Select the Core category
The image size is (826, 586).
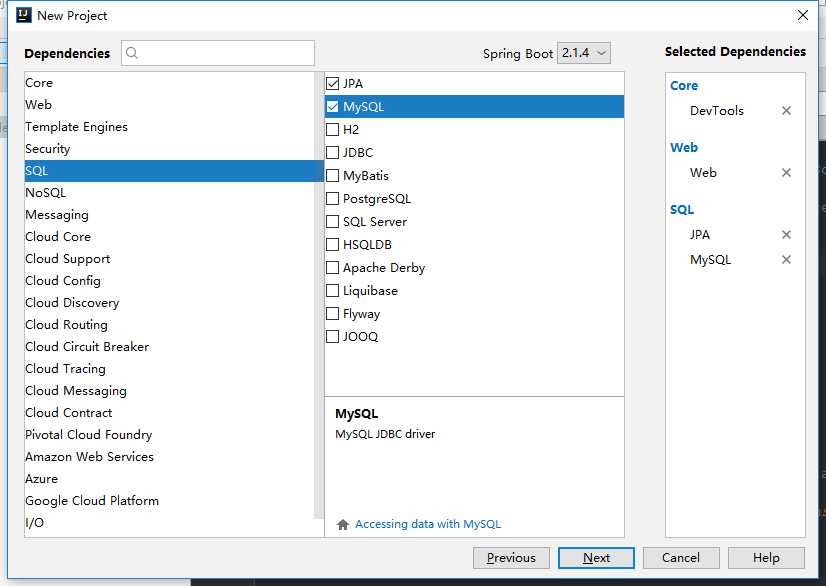tap(170, 83)
